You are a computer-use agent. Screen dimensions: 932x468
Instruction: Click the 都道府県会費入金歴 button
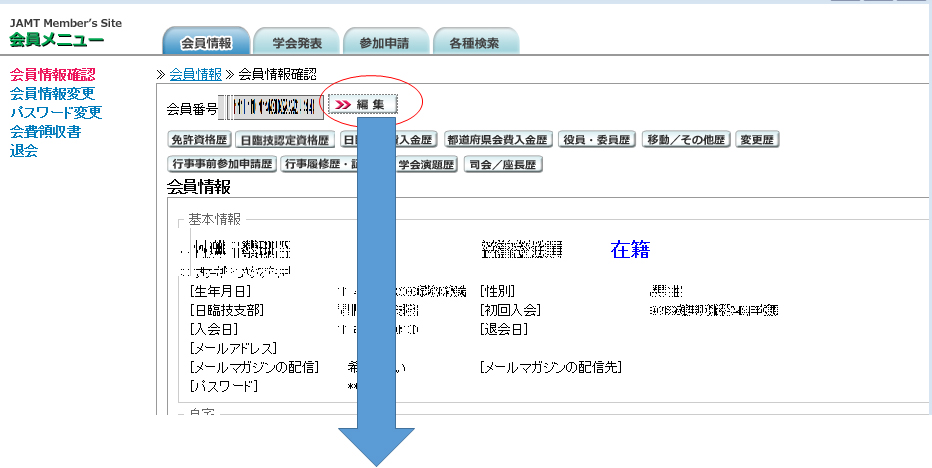497,140
